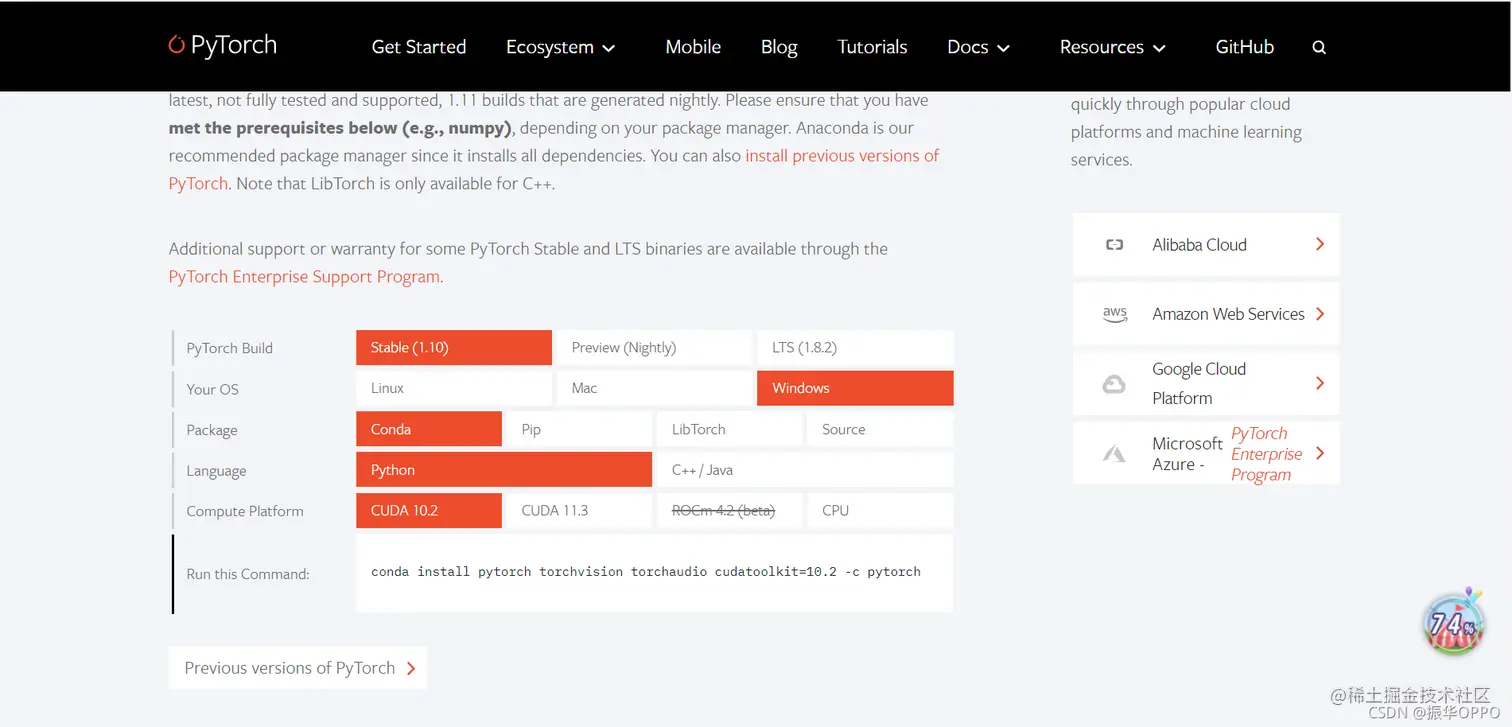Click the AWS logo icon

click(1115, 314)
